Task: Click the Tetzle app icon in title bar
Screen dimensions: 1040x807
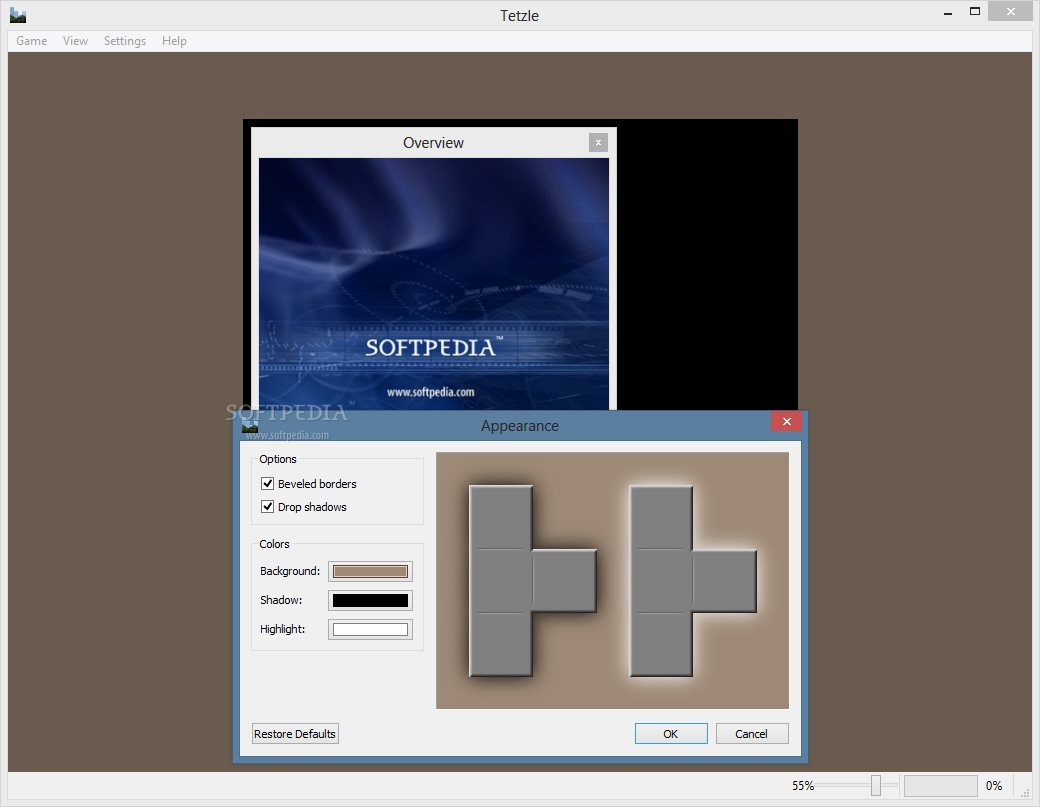Action: tap(18, 15)
